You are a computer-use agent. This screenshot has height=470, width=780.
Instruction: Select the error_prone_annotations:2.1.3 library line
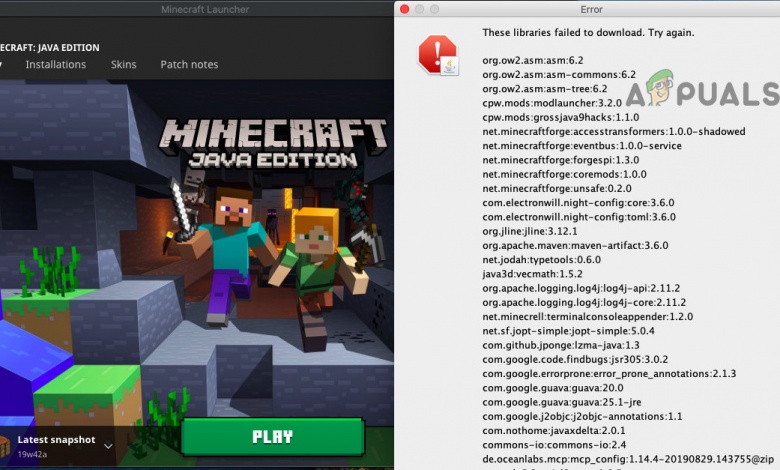[609, 374]
